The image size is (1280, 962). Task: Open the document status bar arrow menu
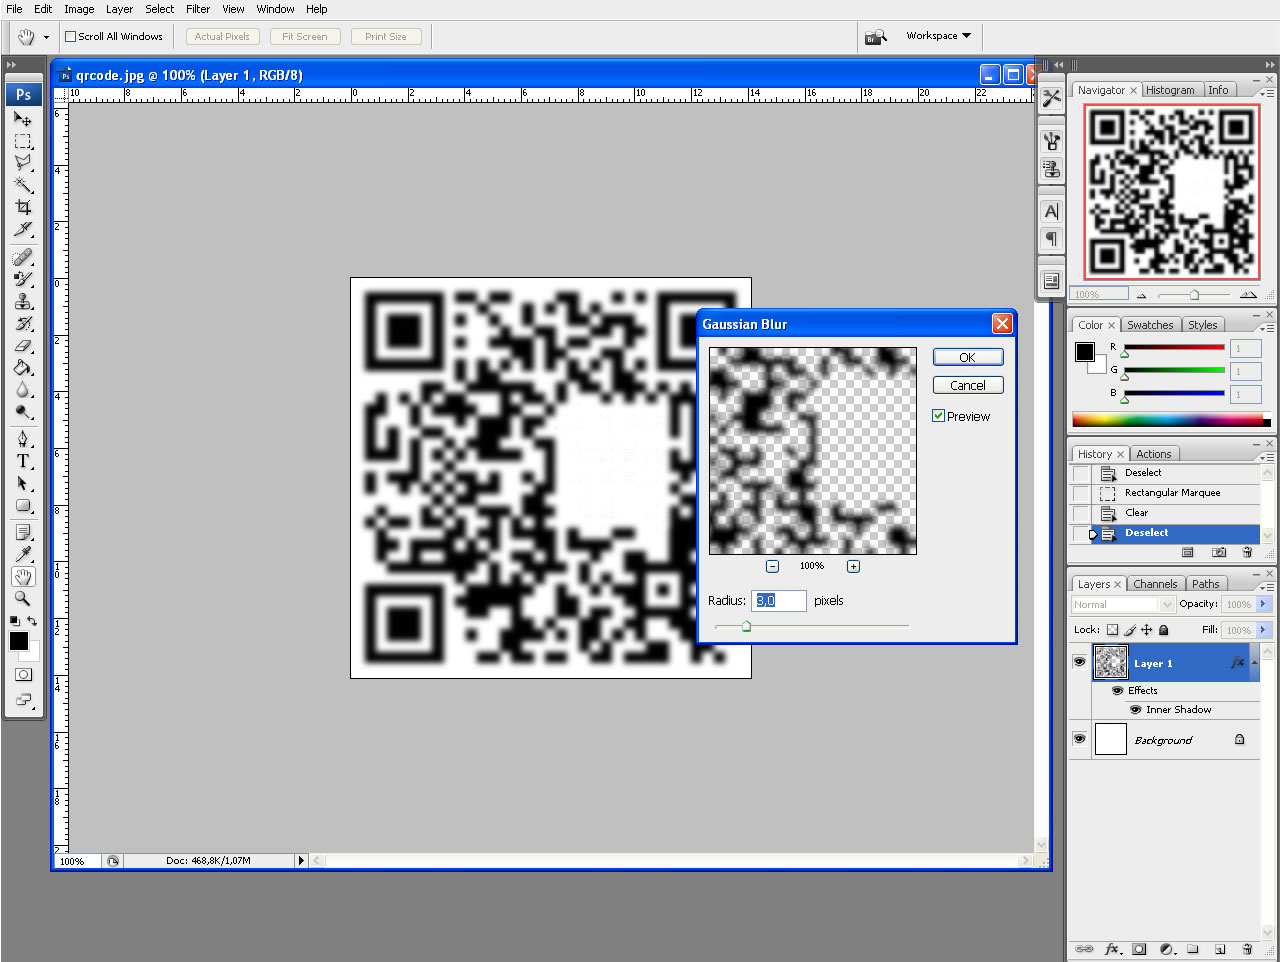coord(301,860)
